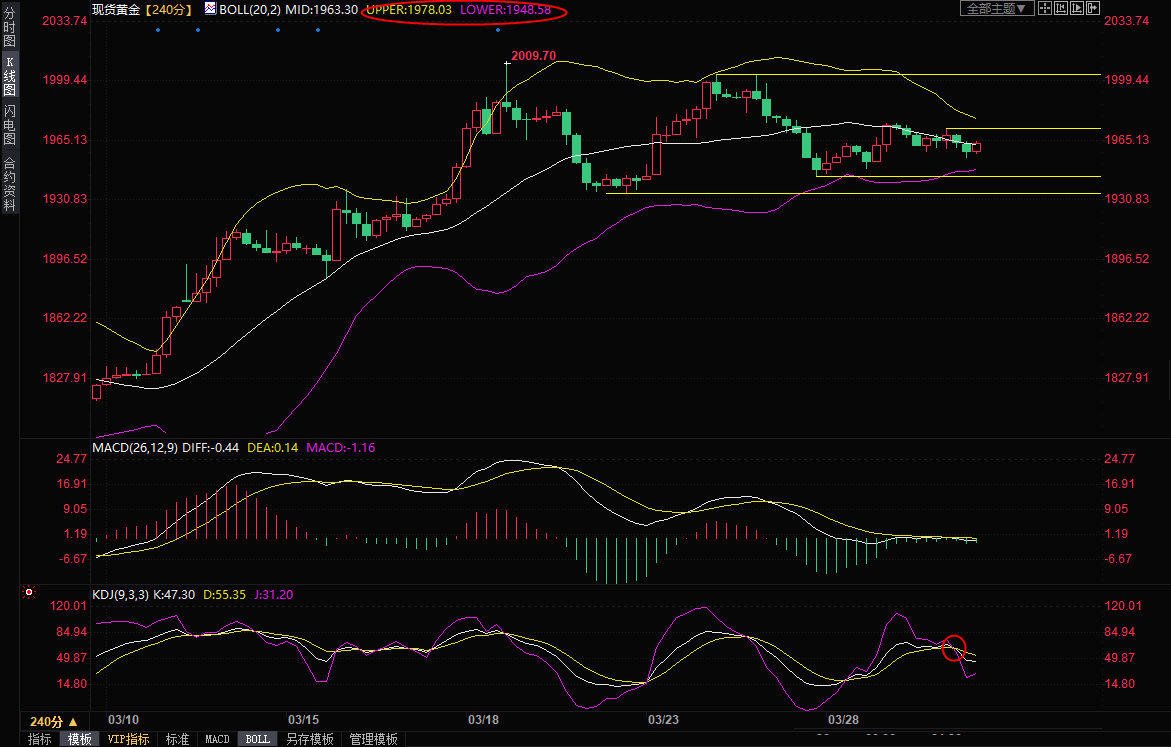Click the 管理模板 button
The image size is (1171, 747).
click(x=372, y=739)
